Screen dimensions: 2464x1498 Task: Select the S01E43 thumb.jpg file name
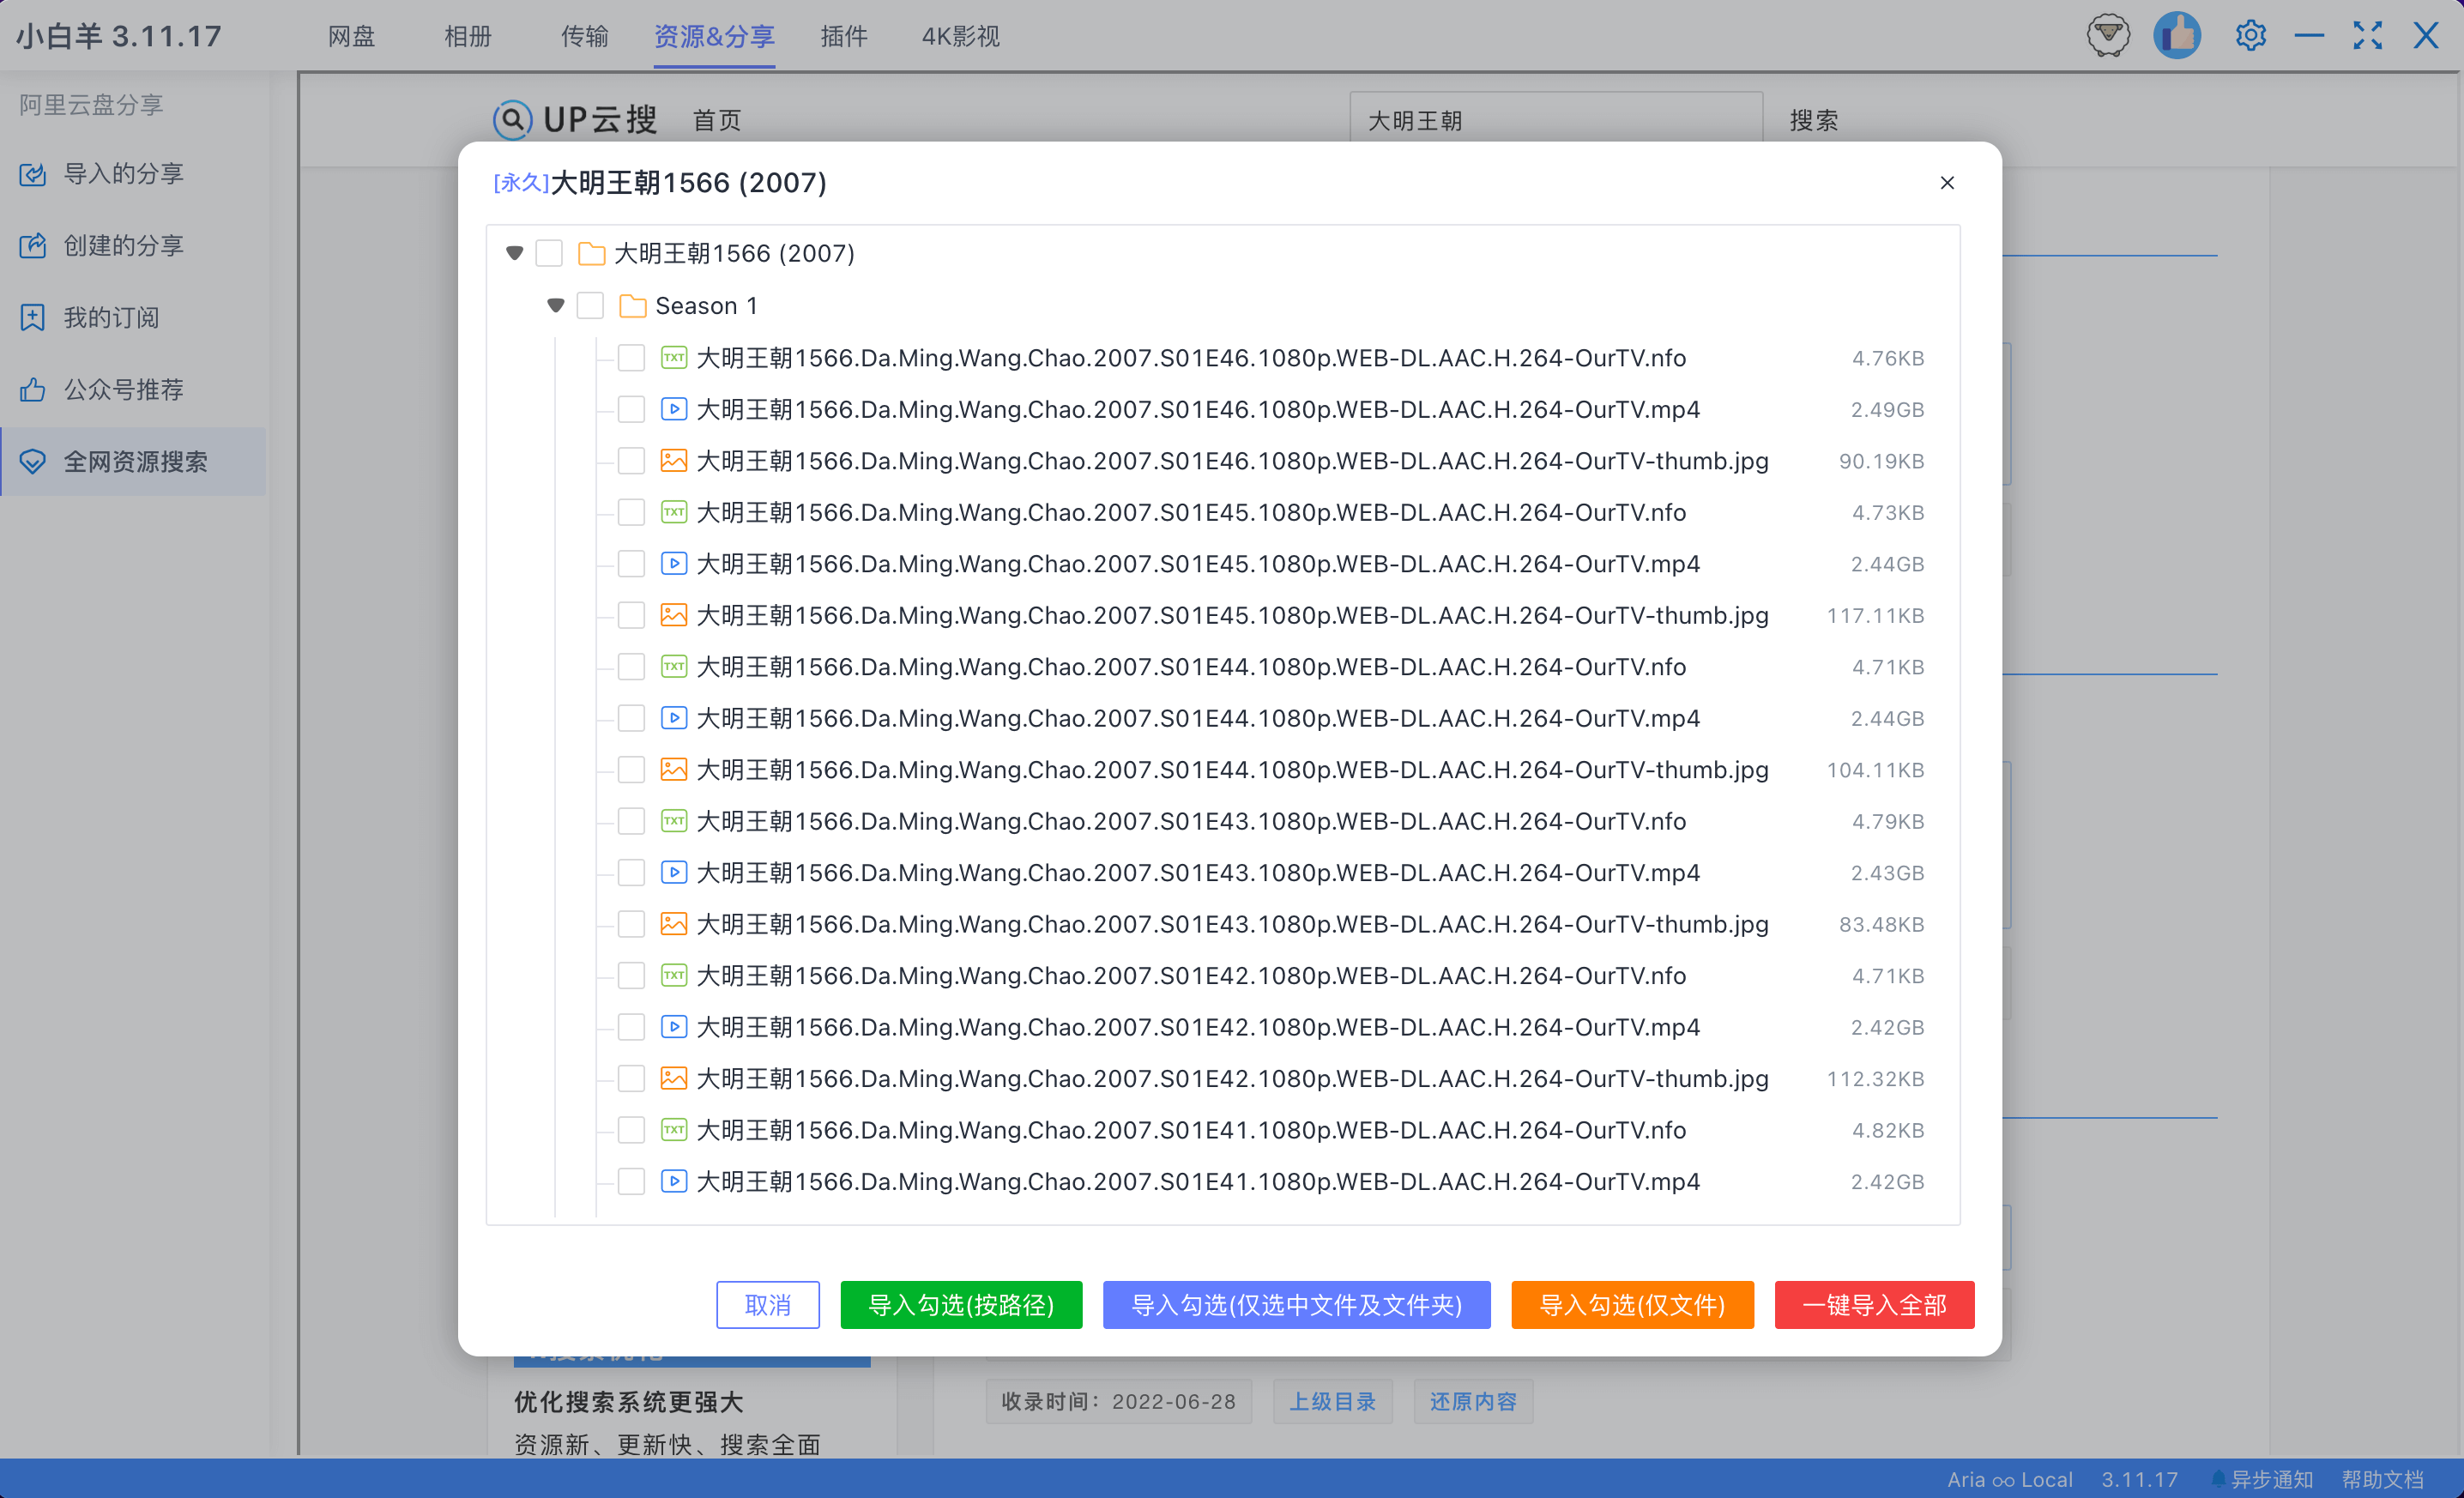(1232, 924)
